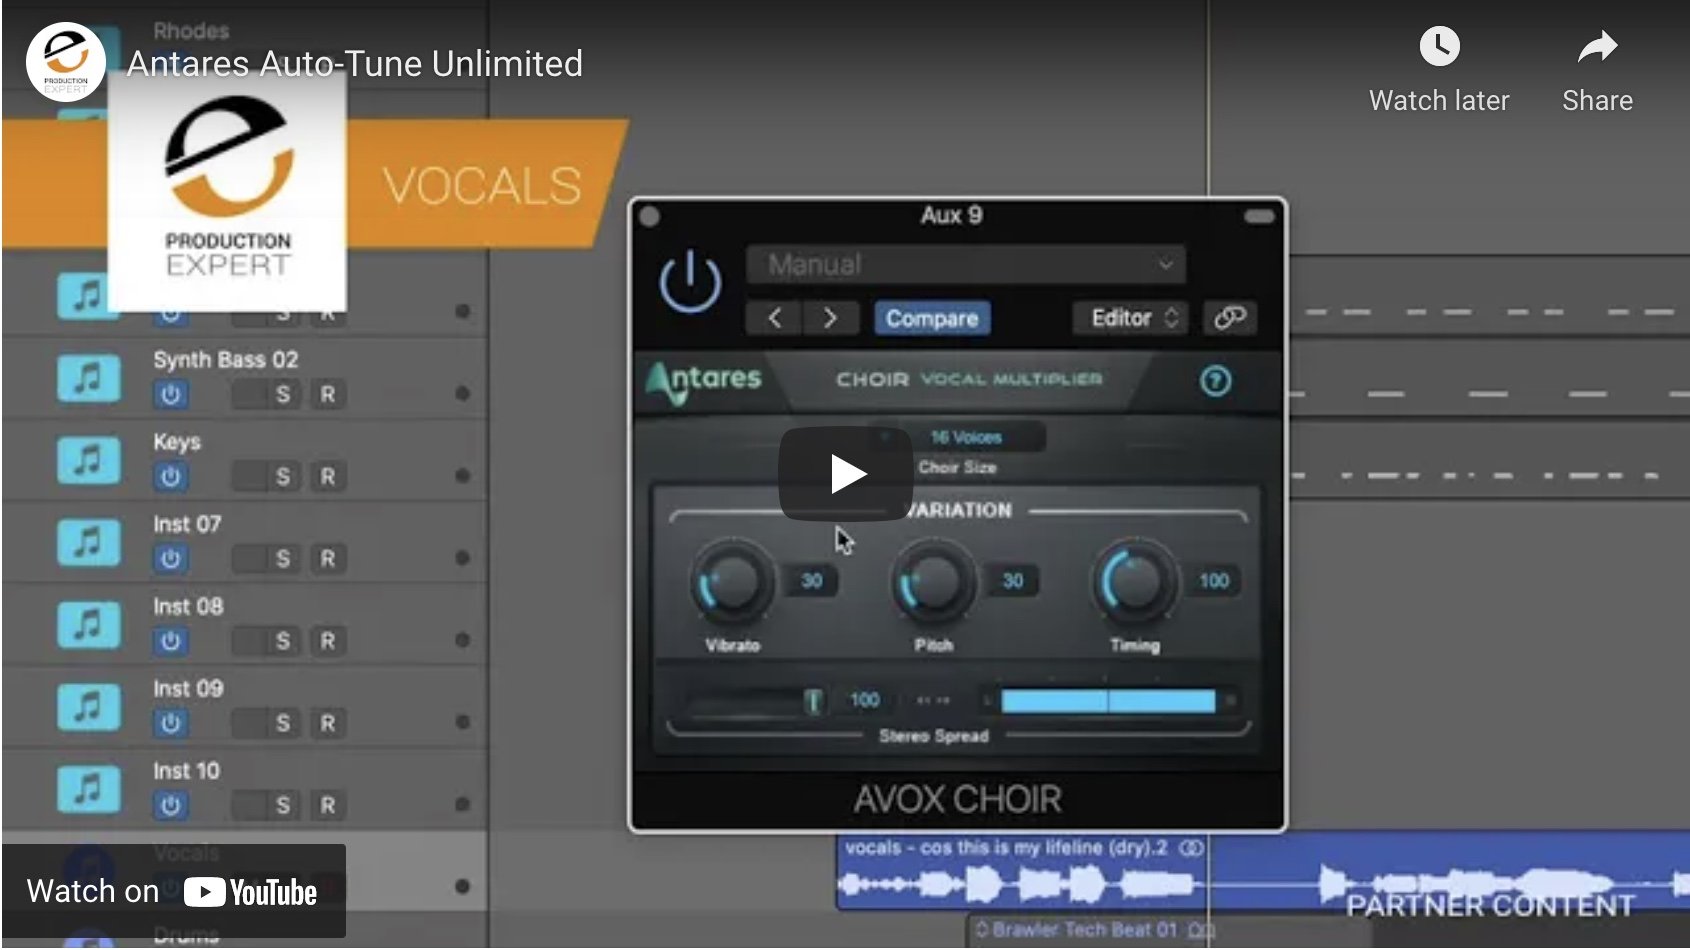
Task: Open the Manual preset dropdown
Action: [x=966, y=265]
